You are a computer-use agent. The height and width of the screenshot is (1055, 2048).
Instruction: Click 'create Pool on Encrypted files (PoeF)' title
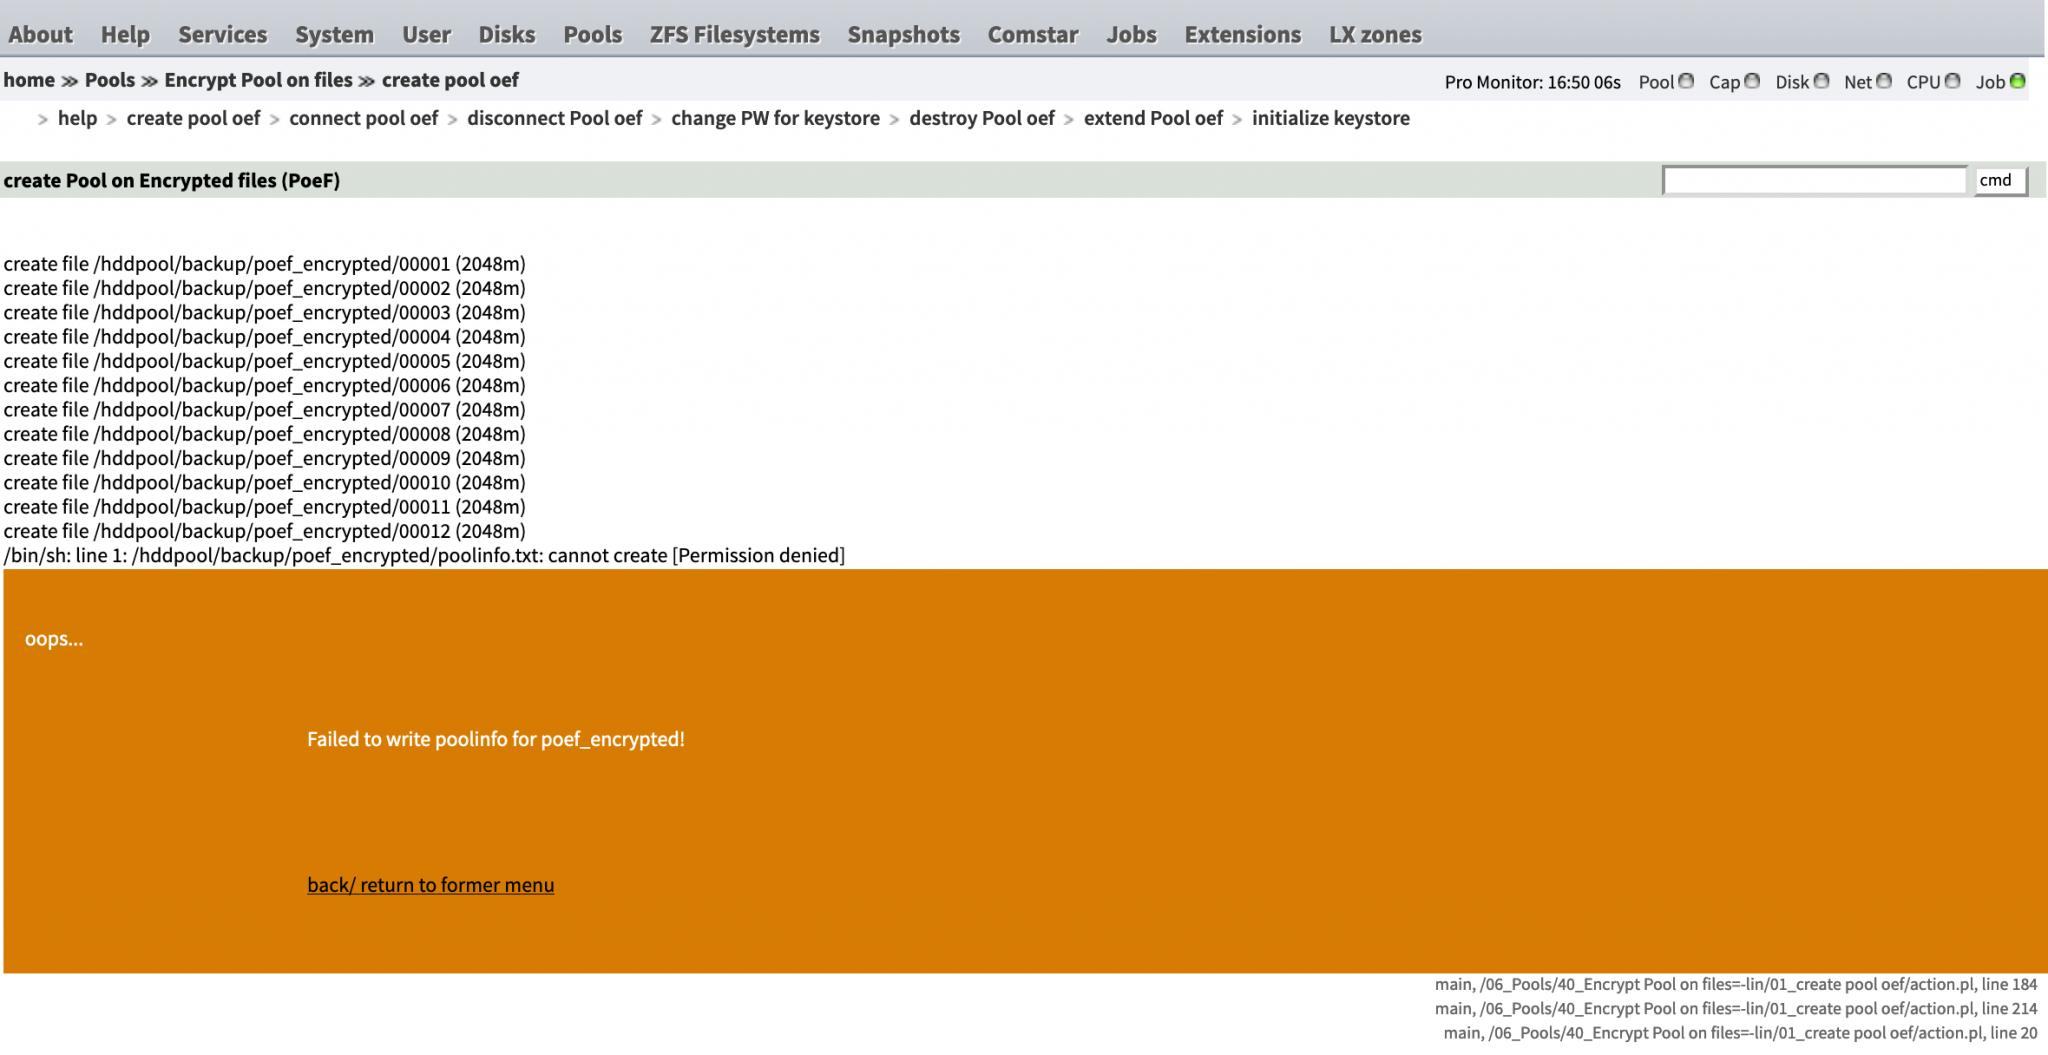[x=172, y=180]
